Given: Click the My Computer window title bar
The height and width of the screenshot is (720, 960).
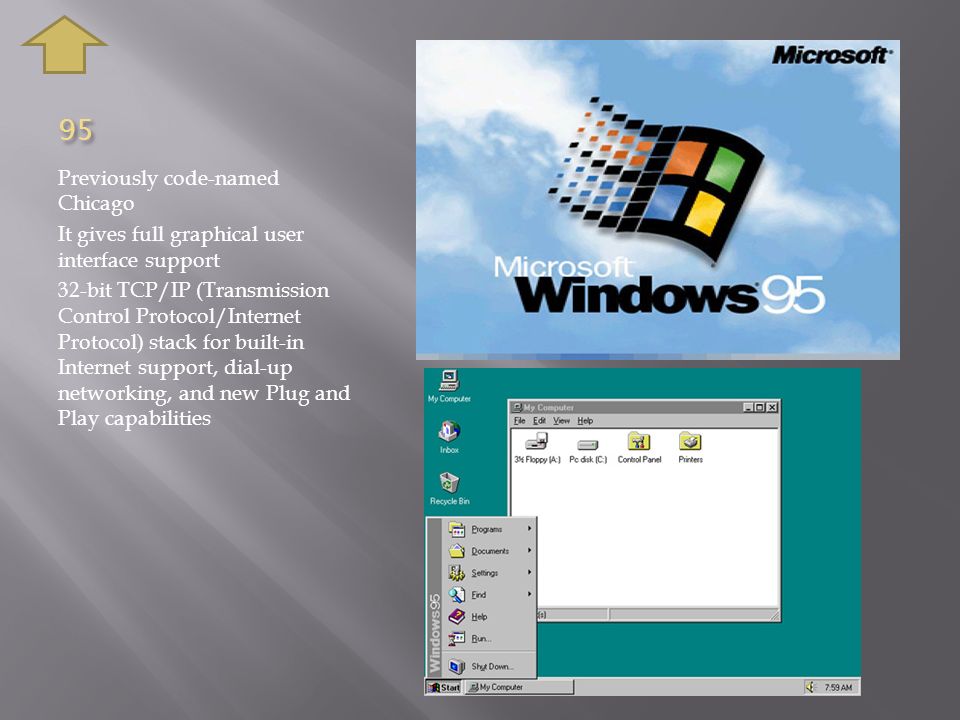Looking at the screenshot, I should [644, 407].
